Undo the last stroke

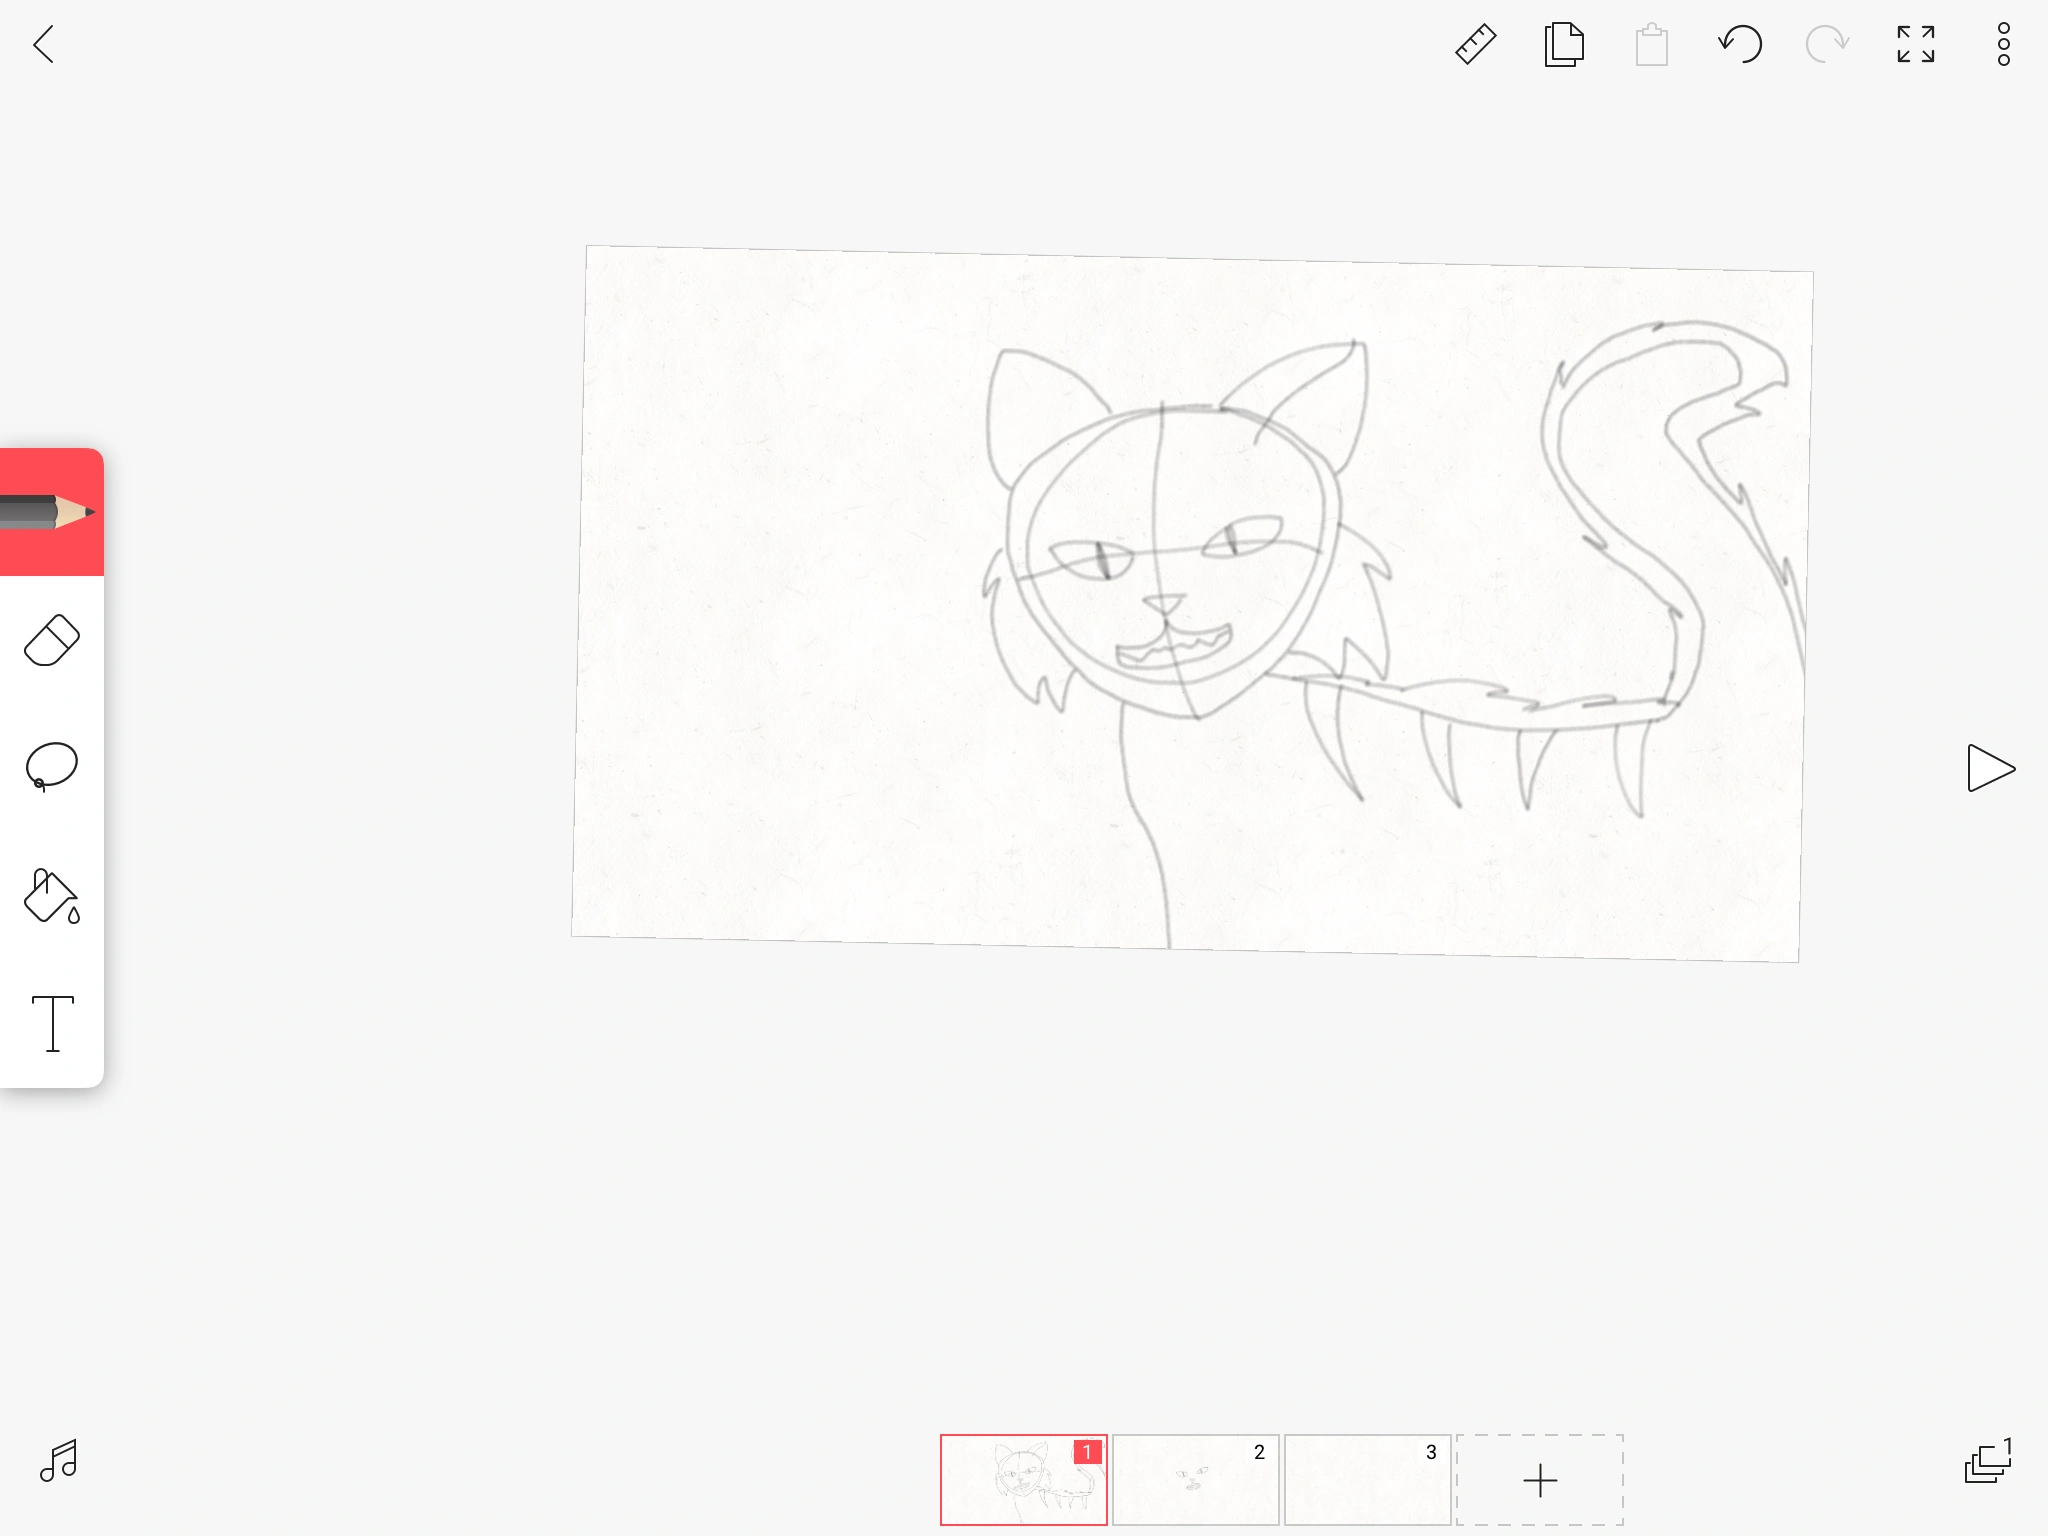coord(1740,45)
